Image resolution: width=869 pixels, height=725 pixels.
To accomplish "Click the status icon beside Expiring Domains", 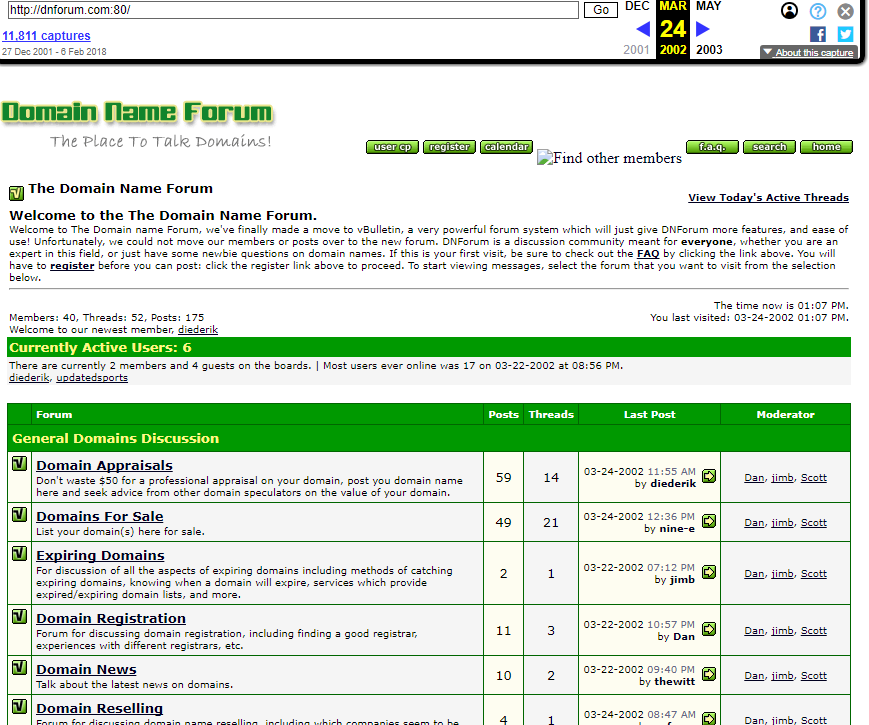I will (x=18, y=554).
